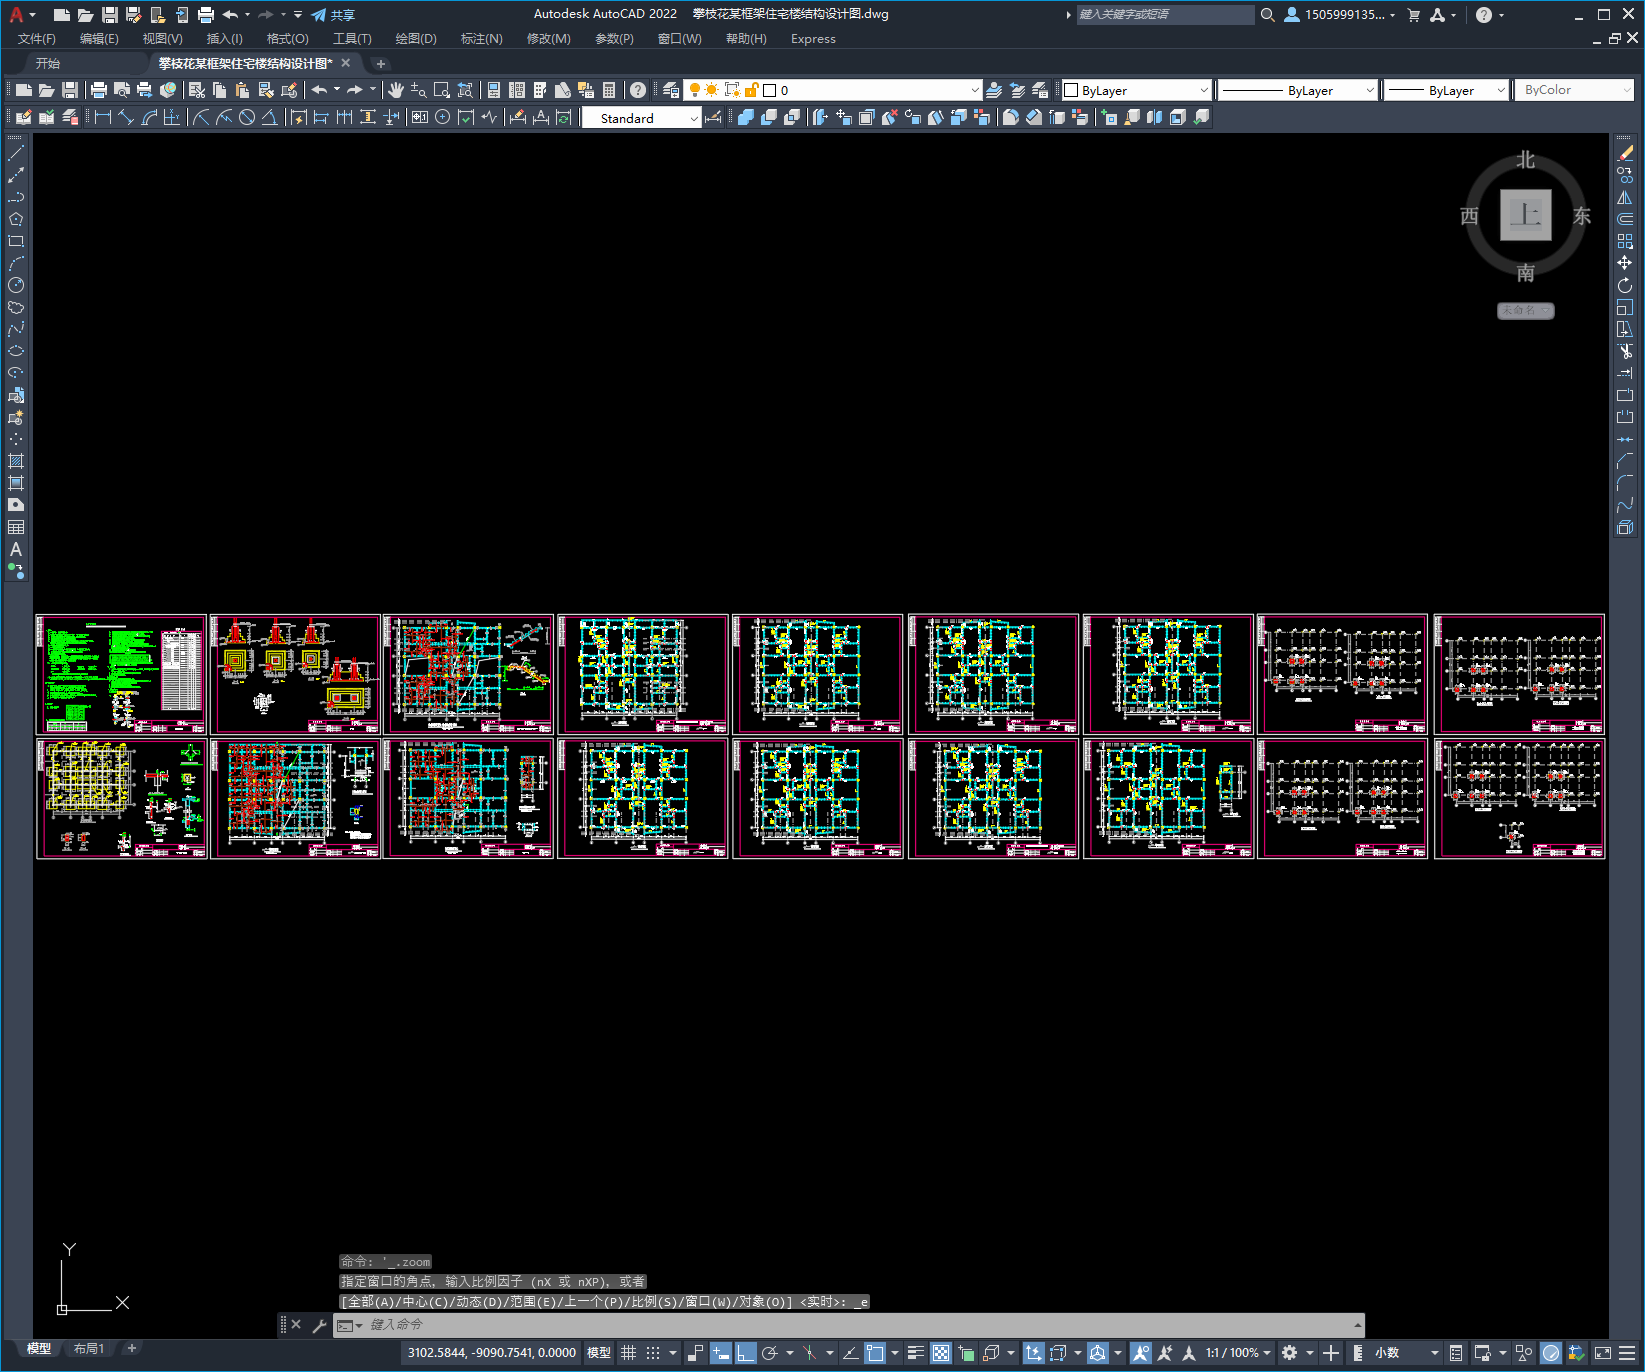Select the Multiline Text A tool

click(x=16, y=549)
